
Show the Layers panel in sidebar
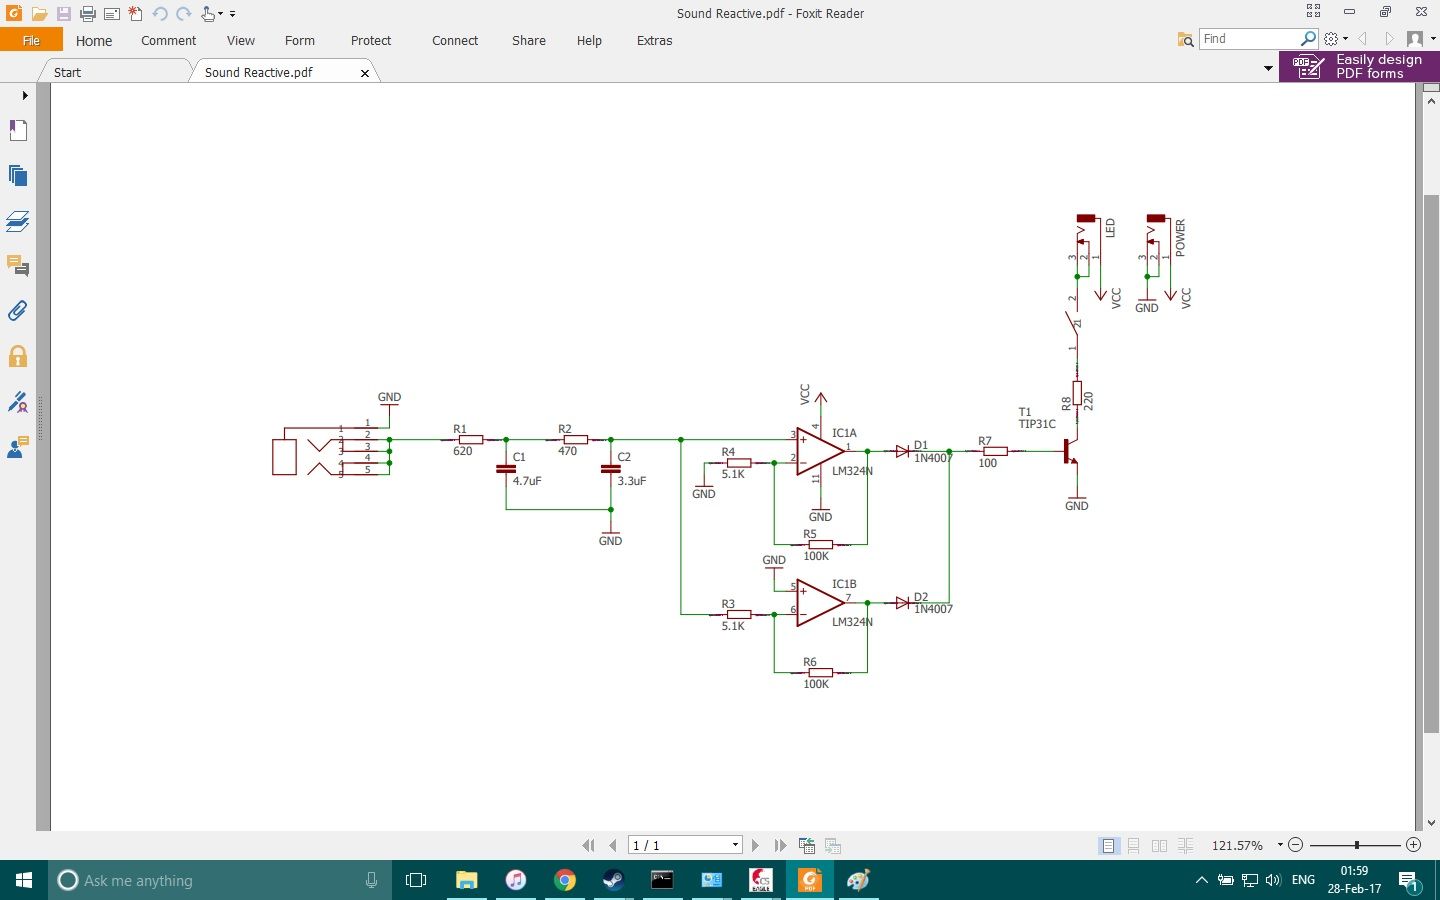(17, 221)
